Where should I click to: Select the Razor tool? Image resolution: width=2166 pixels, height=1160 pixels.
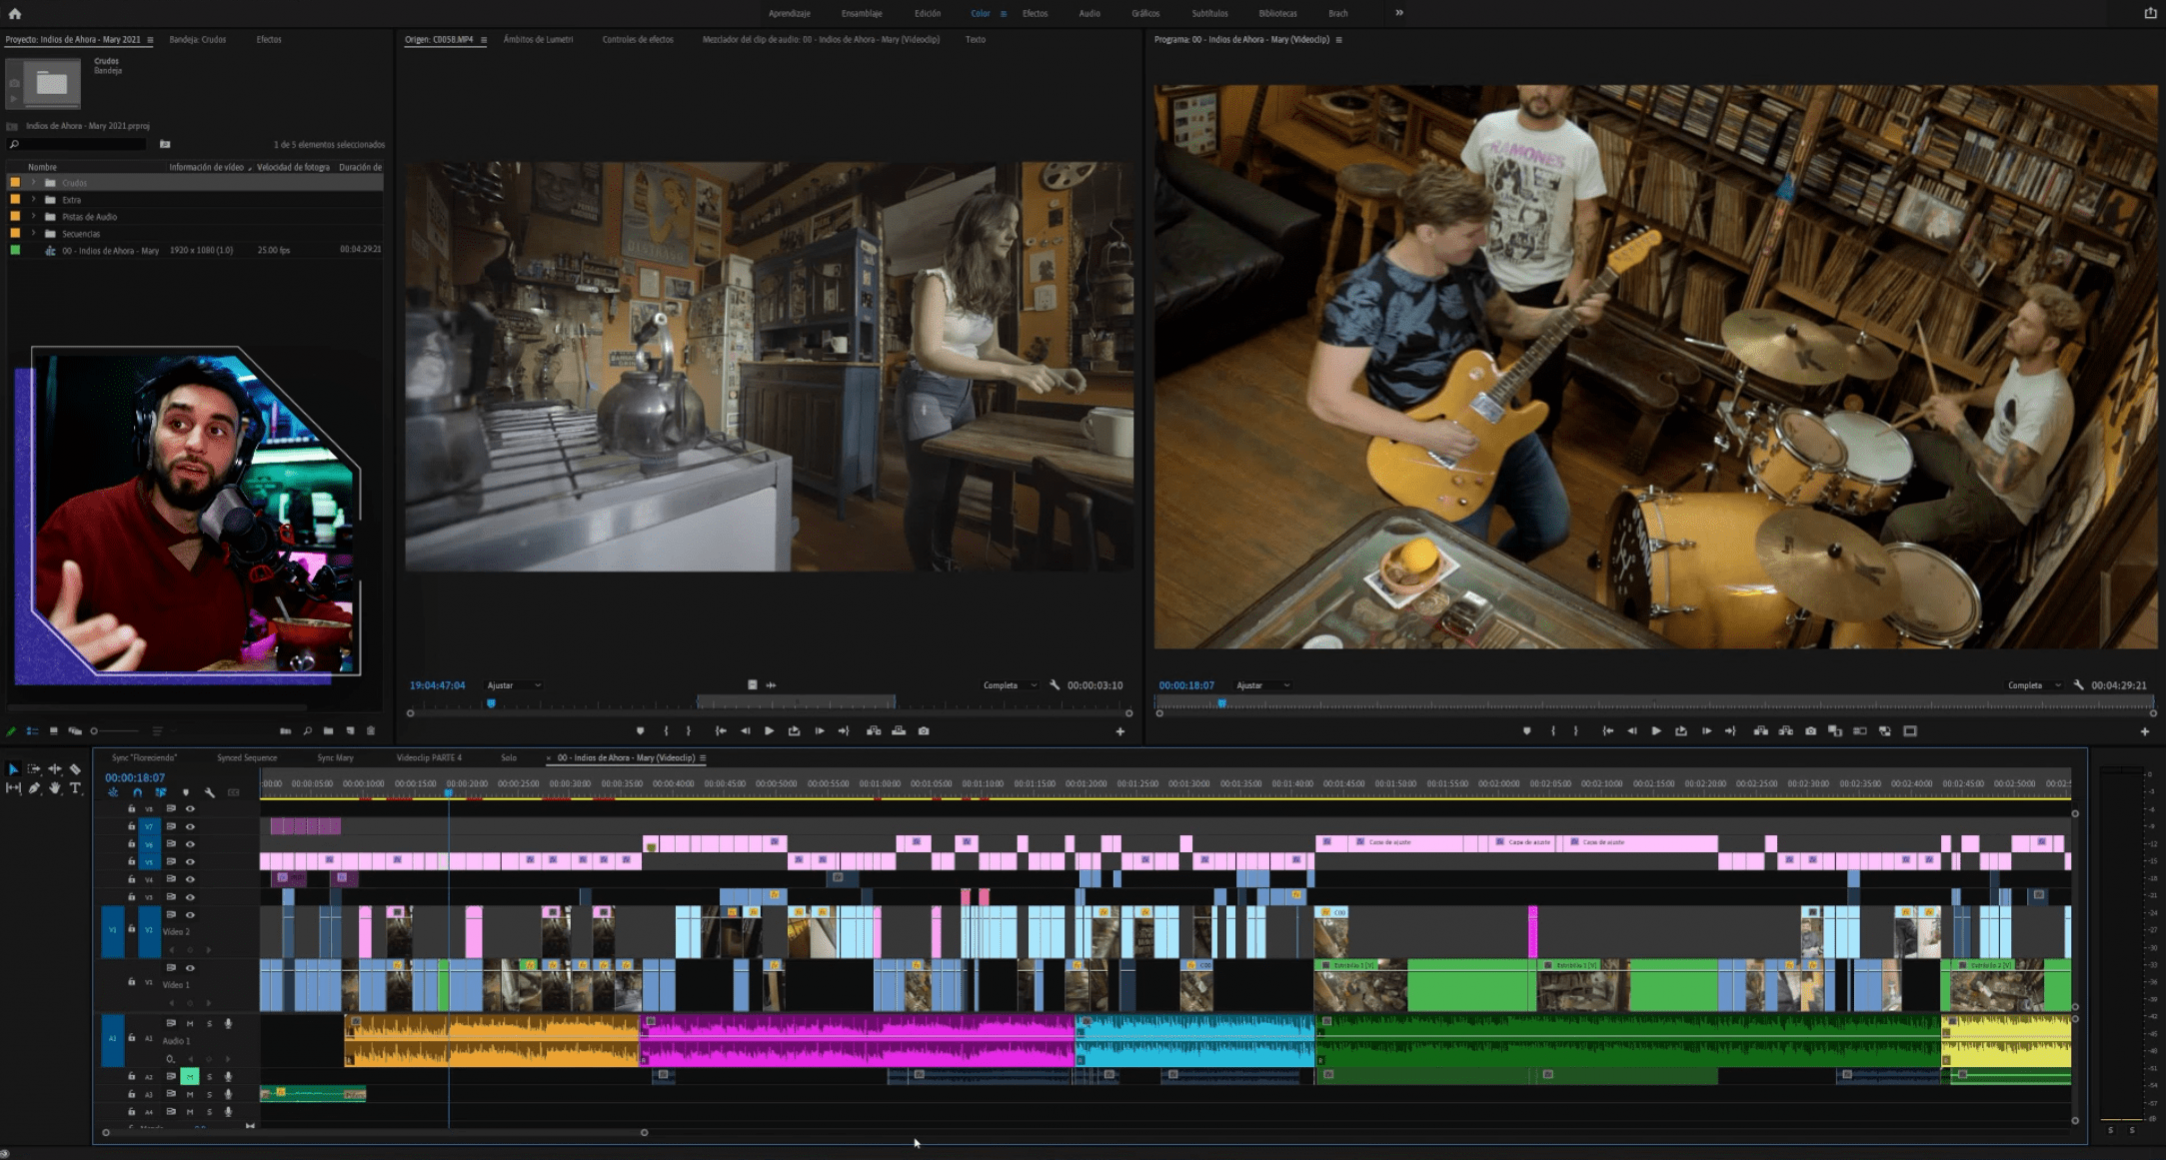(75, 769)
